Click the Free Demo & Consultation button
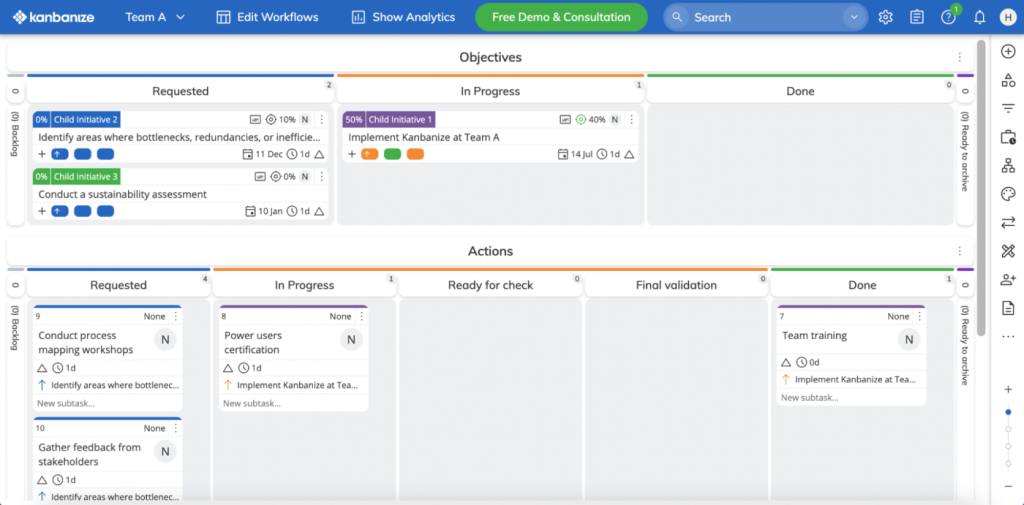This screenshot has height=505, width=1024. pos(562,18)
